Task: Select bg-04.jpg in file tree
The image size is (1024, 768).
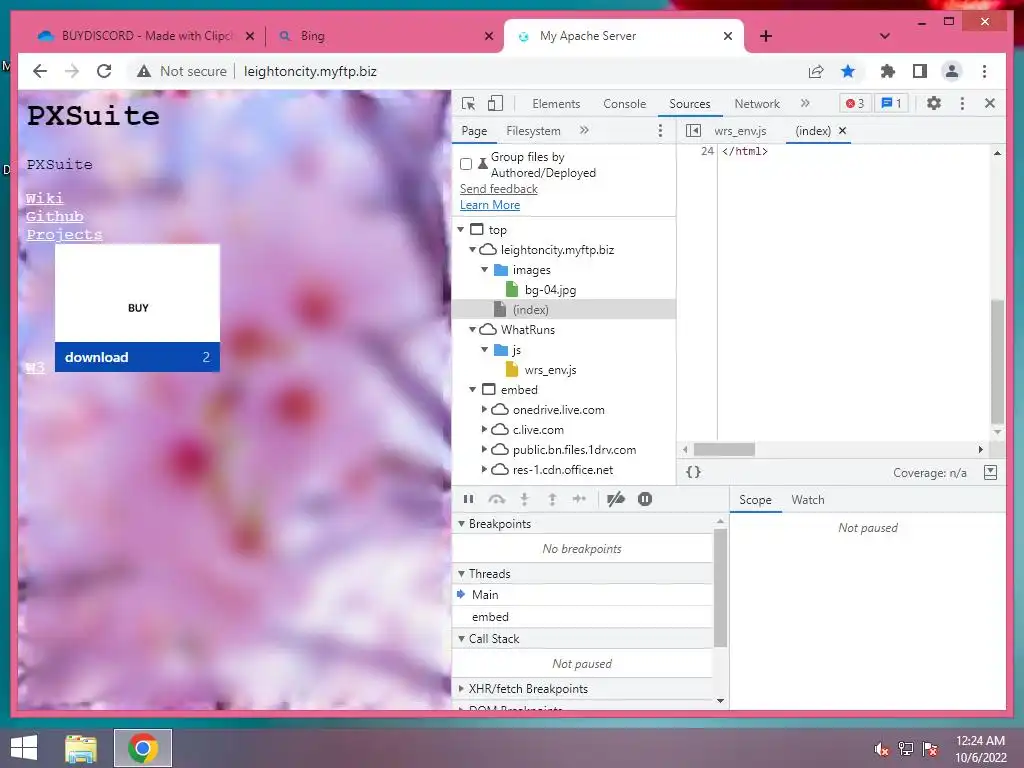Action: (x=550, y=290)
